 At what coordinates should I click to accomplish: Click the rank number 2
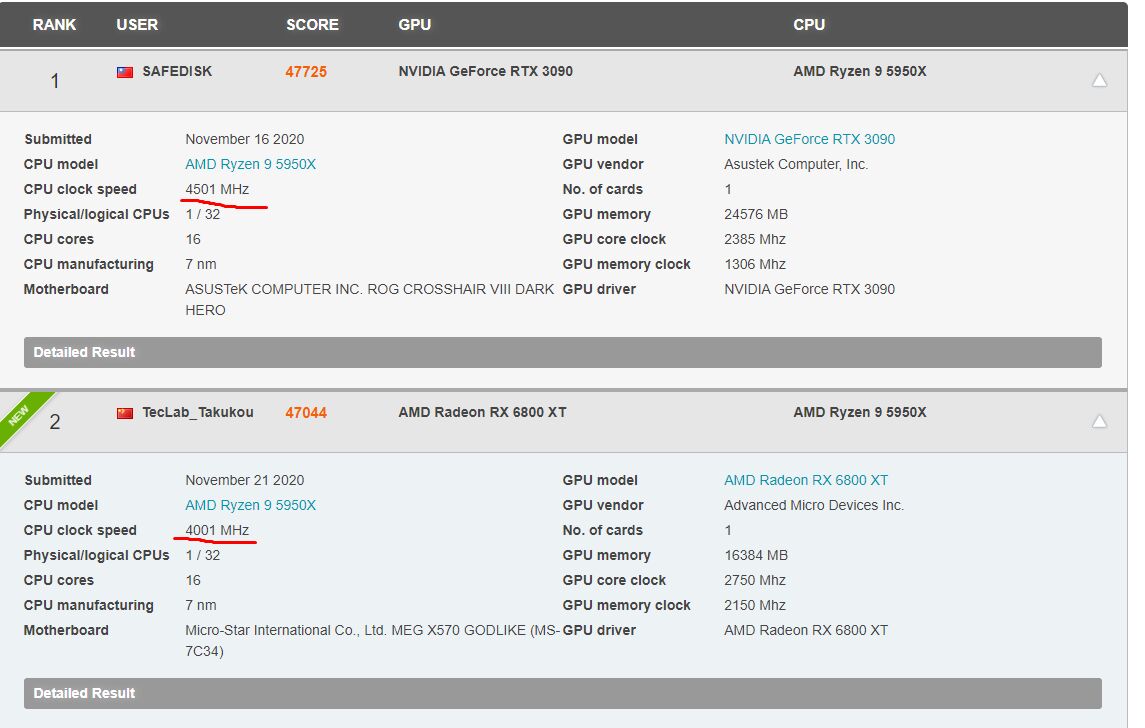point(55,422)
